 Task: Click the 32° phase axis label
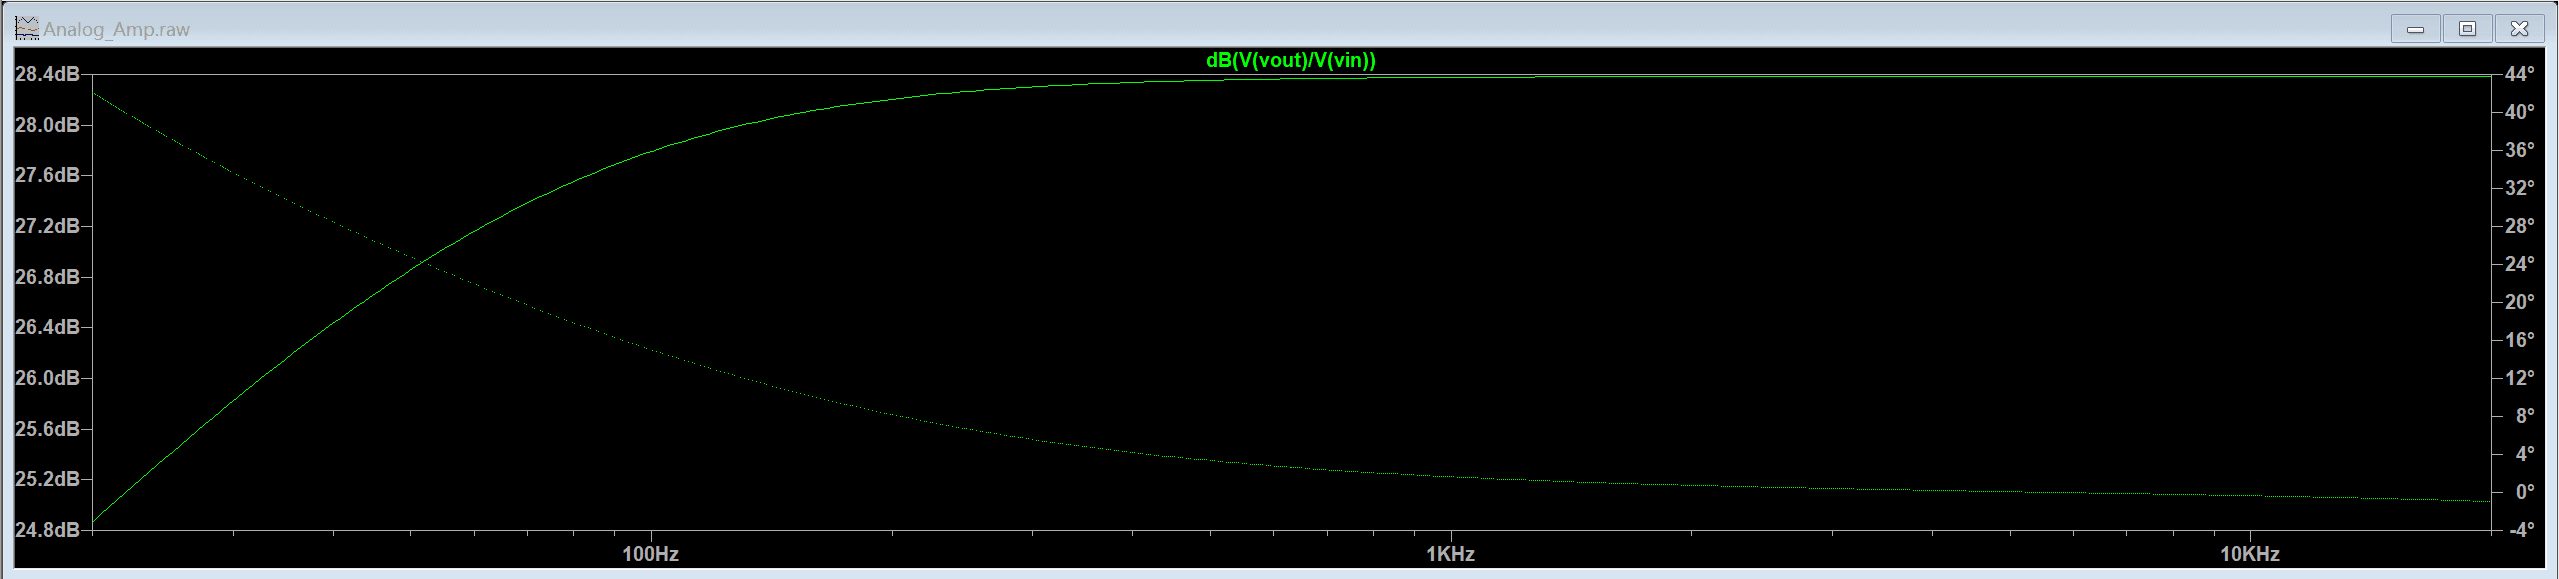[x=2519, y=188]
